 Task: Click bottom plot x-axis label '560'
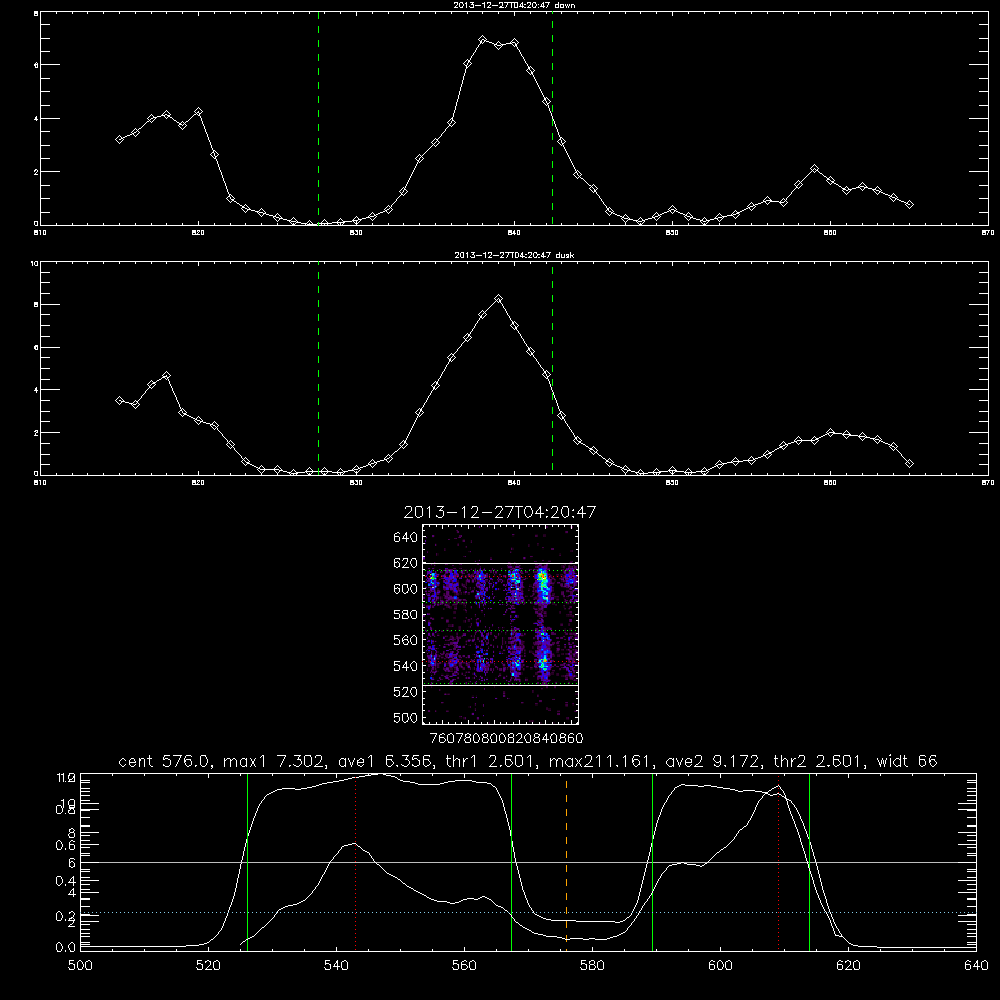click(x=464, y=966)
